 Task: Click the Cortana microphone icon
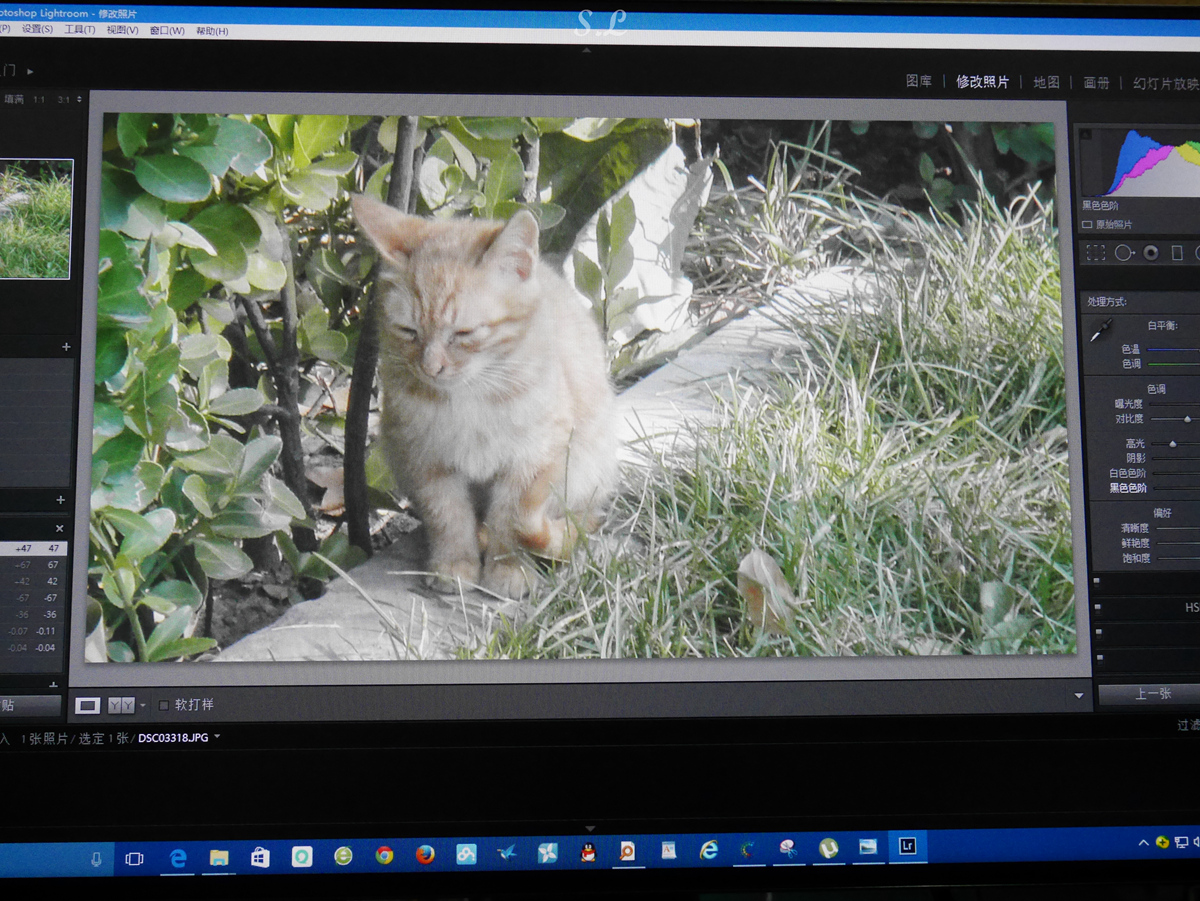[97, 859]
